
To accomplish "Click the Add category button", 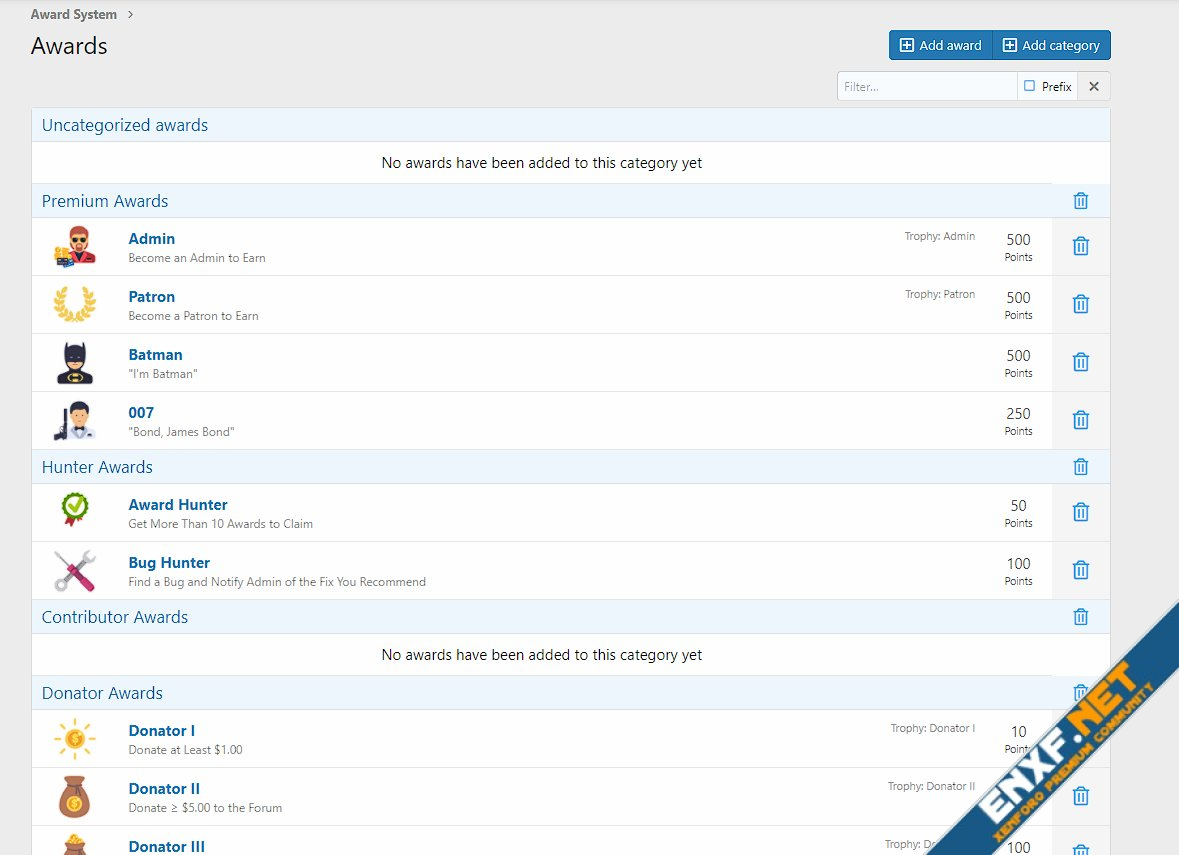I will [x=1051, y=45].
